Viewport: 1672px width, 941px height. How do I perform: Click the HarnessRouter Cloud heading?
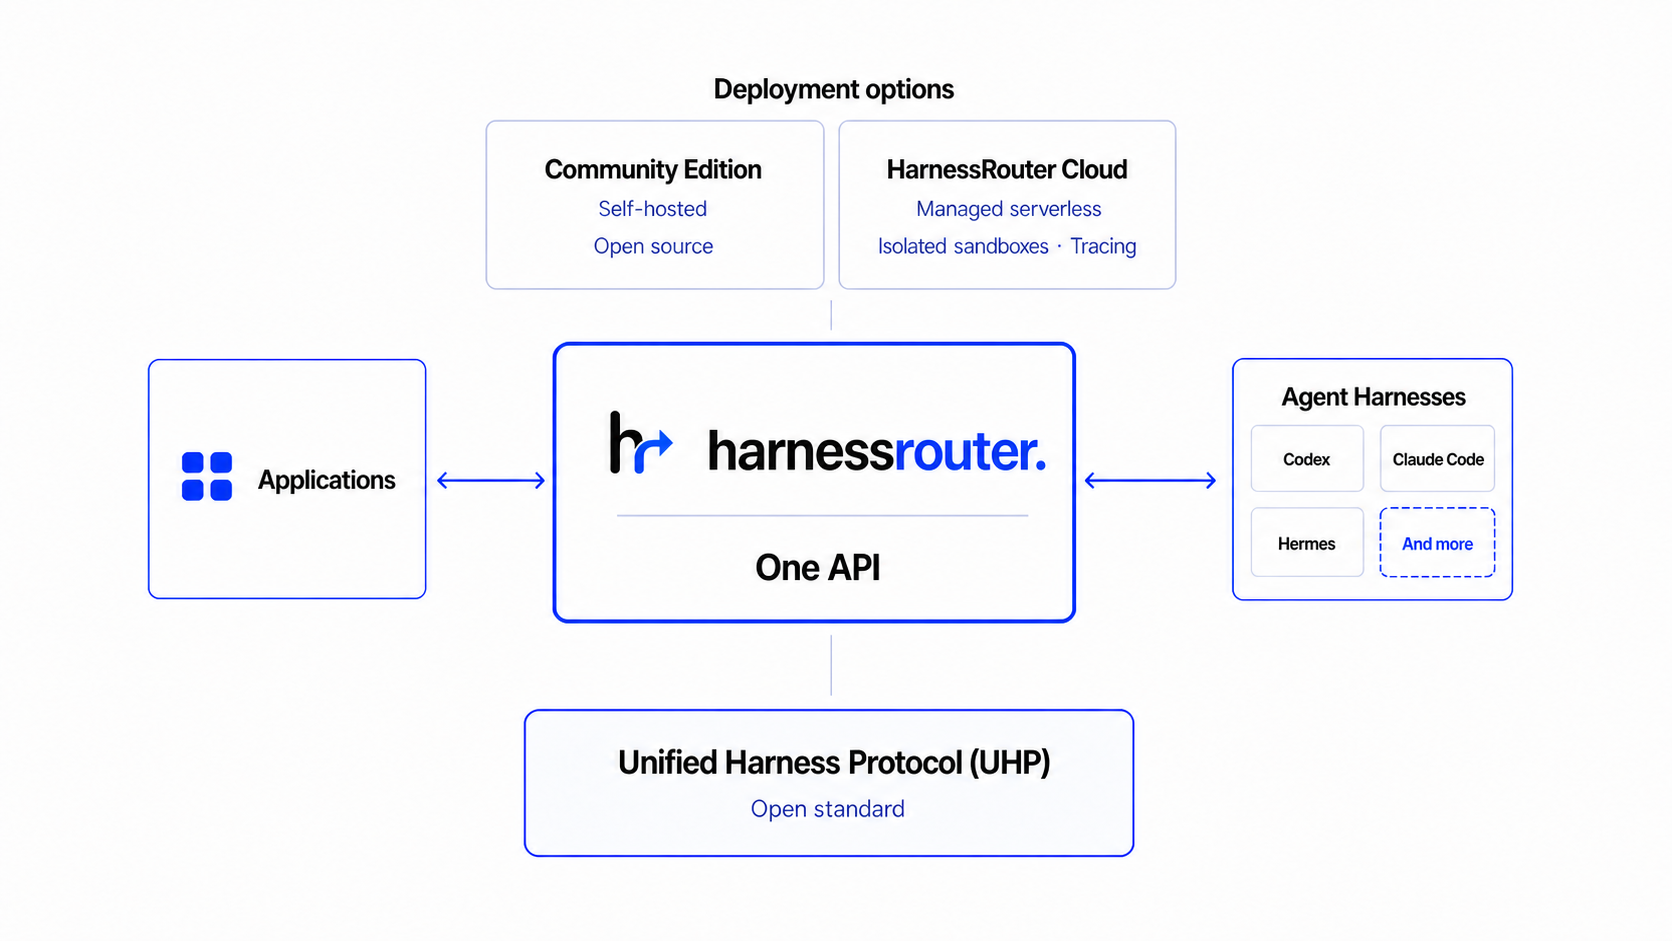tap(1007, 170)
